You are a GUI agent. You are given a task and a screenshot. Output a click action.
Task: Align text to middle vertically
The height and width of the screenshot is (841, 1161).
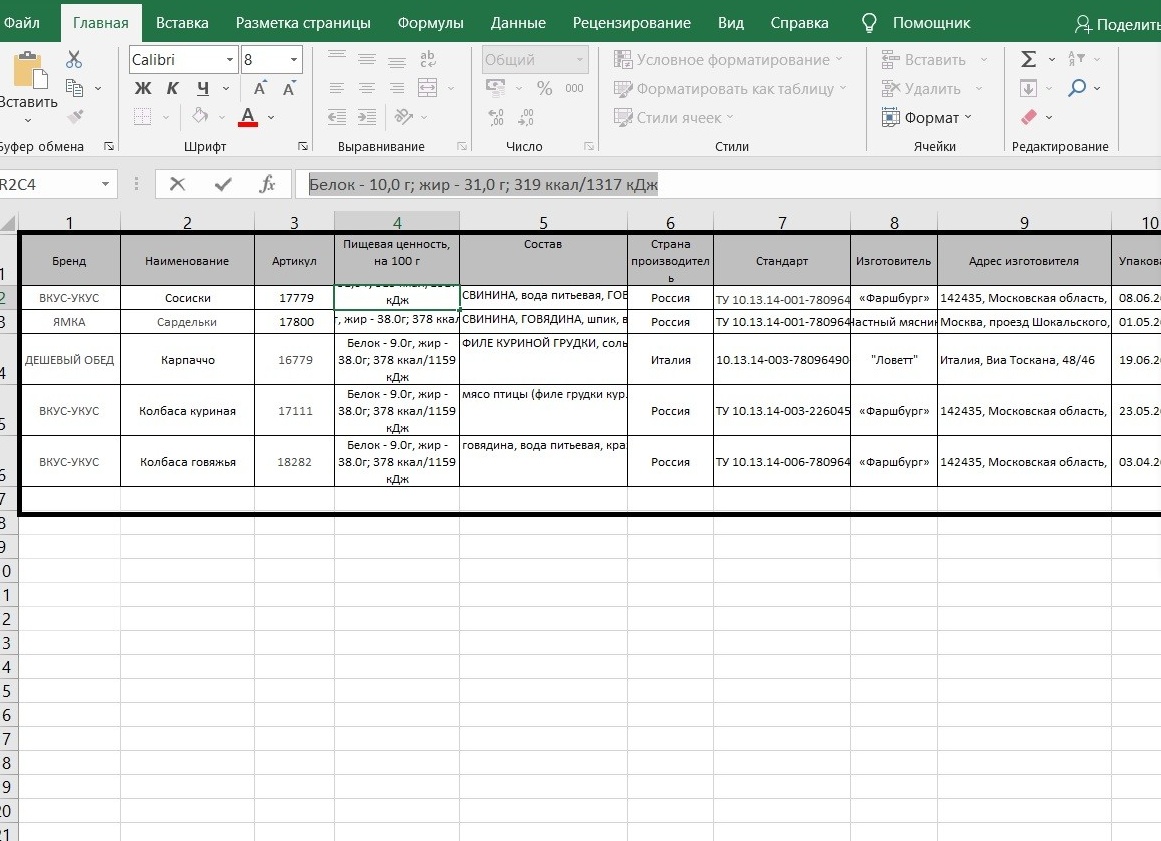(x=367, y=59)
